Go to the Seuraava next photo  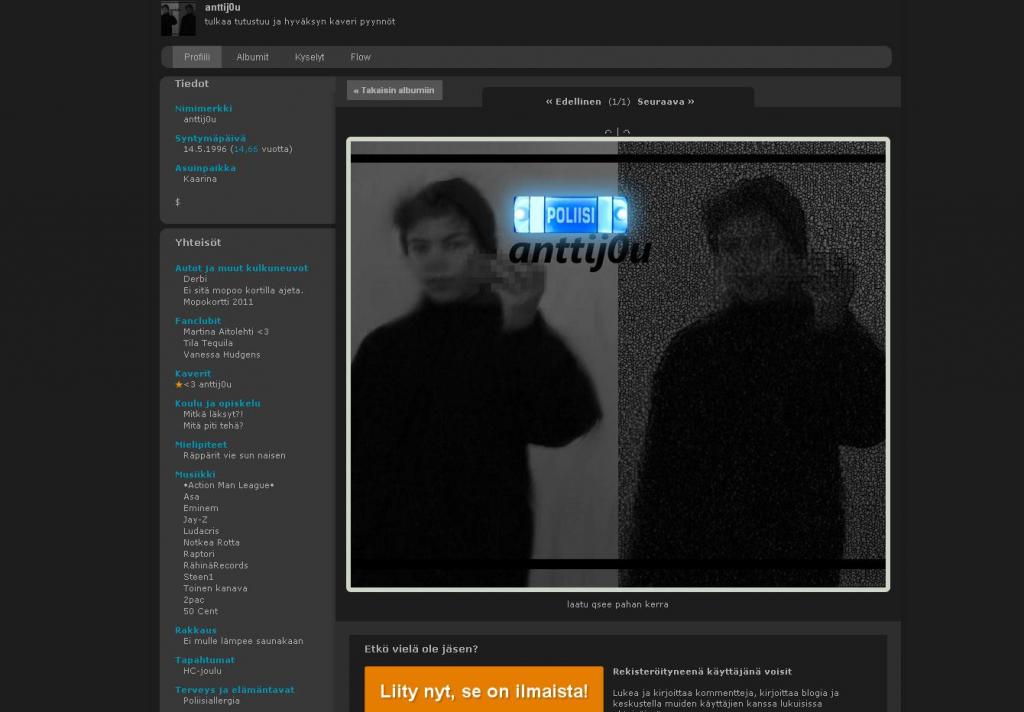click(665, 101)
